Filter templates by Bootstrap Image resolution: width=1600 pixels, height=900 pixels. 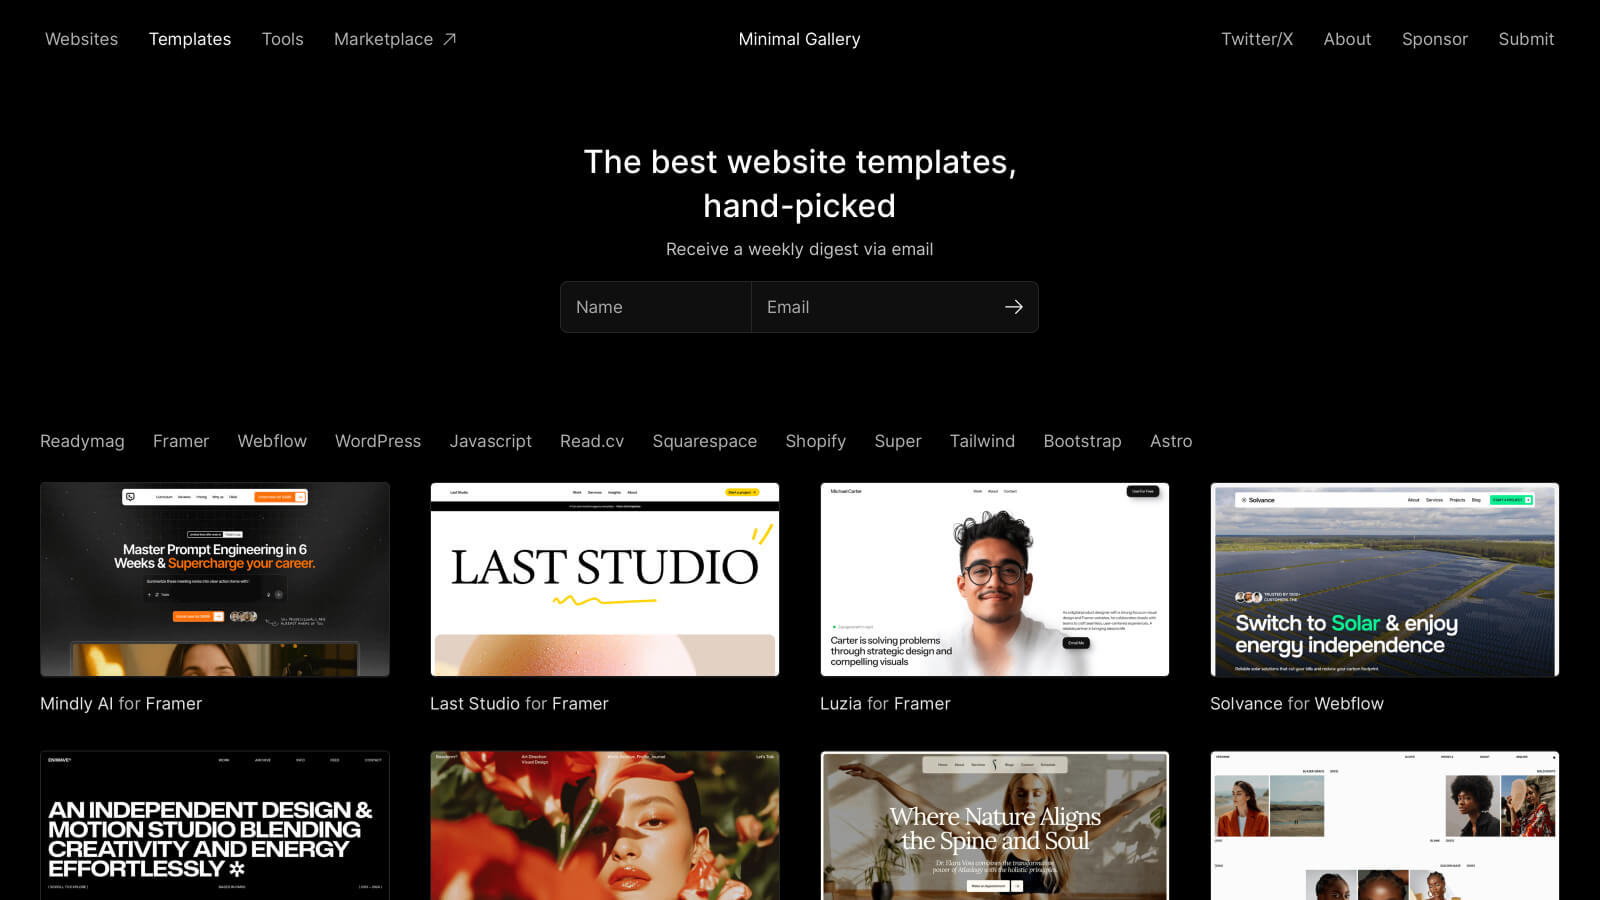[x=1082, y=441]
